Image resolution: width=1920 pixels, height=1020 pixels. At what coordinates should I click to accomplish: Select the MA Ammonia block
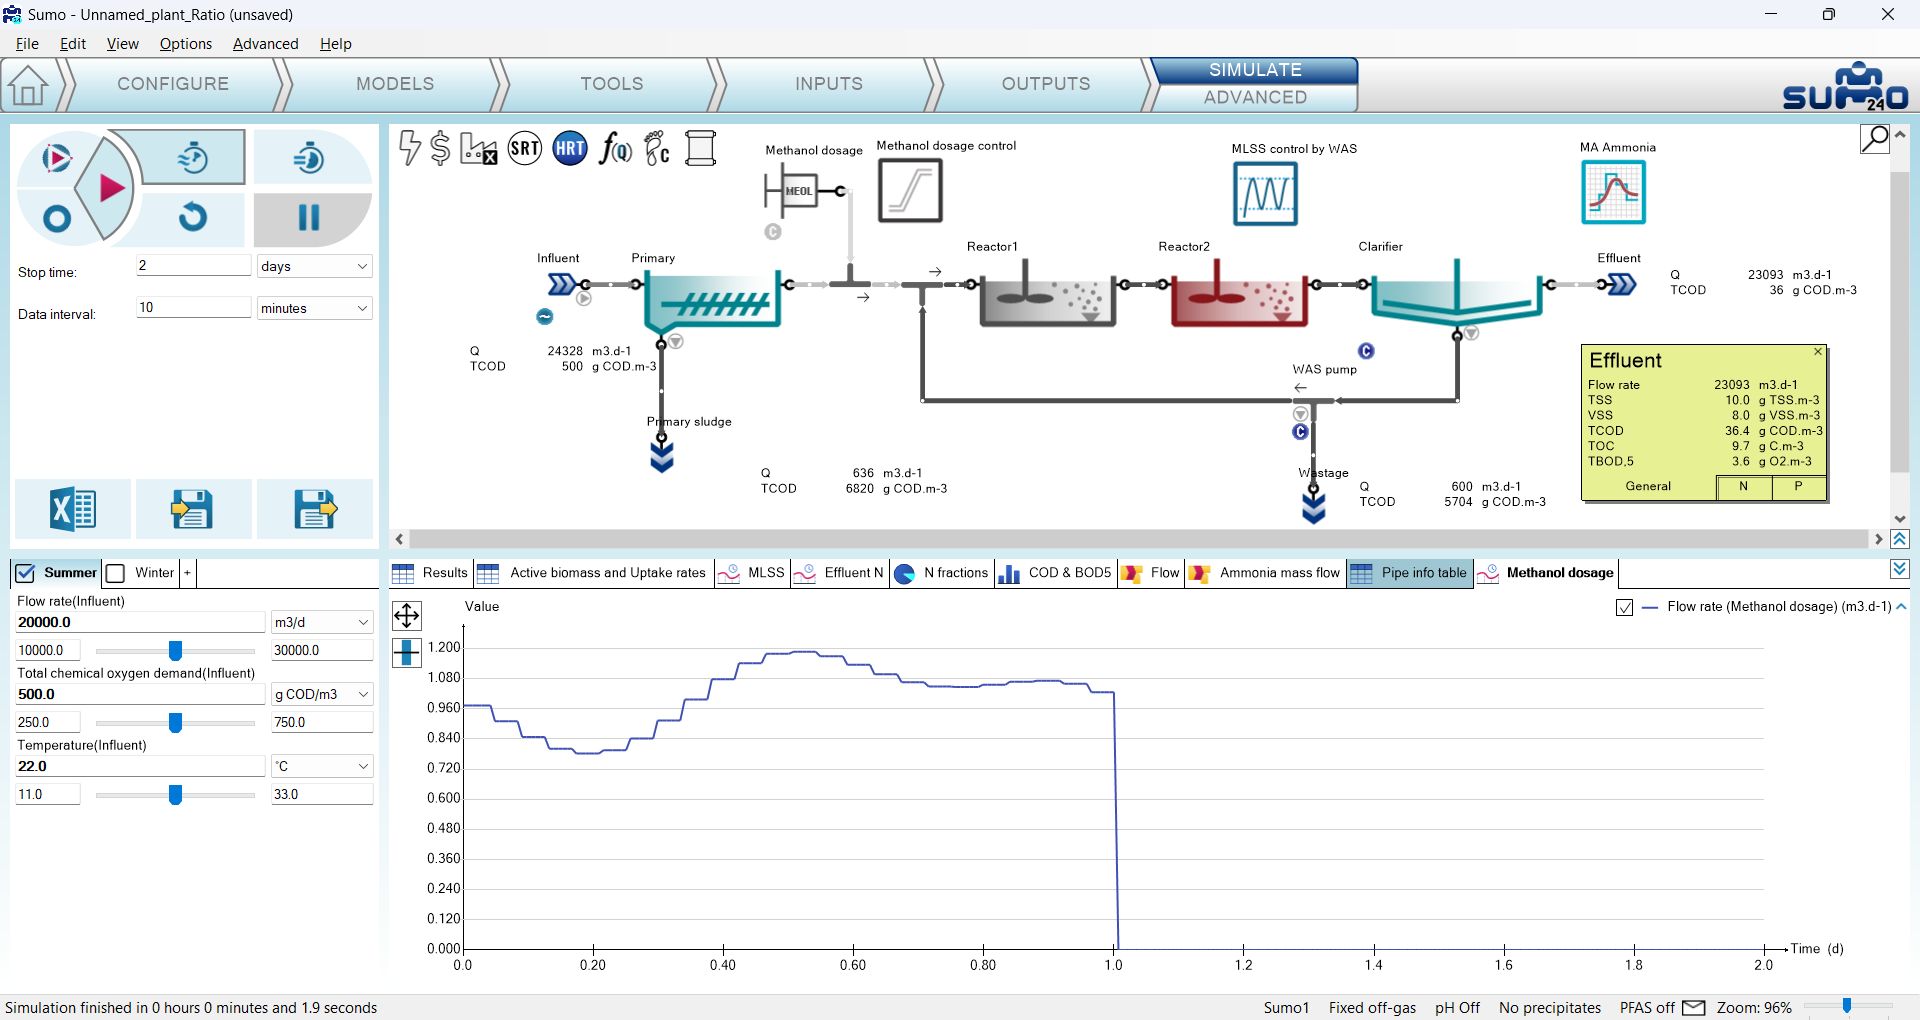pos(1614,192)
